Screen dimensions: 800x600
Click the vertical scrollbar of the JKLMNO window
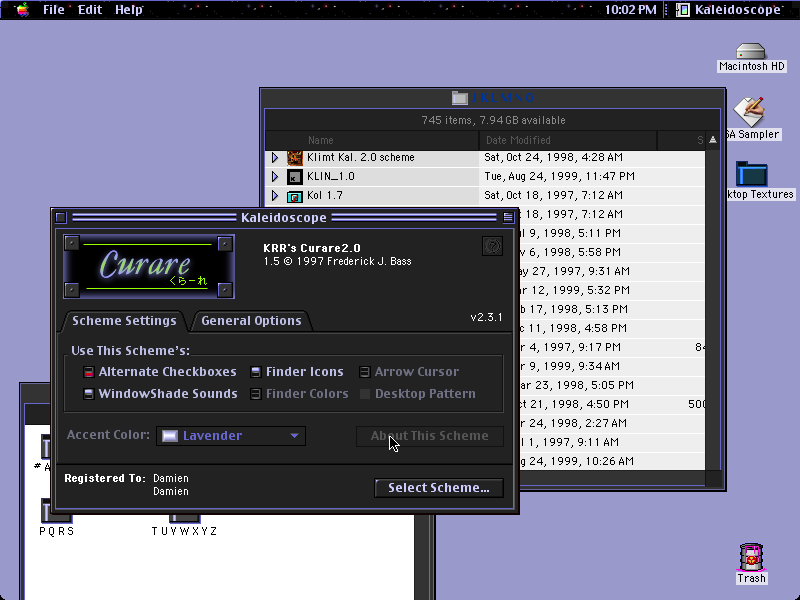(x=713, y=310)
